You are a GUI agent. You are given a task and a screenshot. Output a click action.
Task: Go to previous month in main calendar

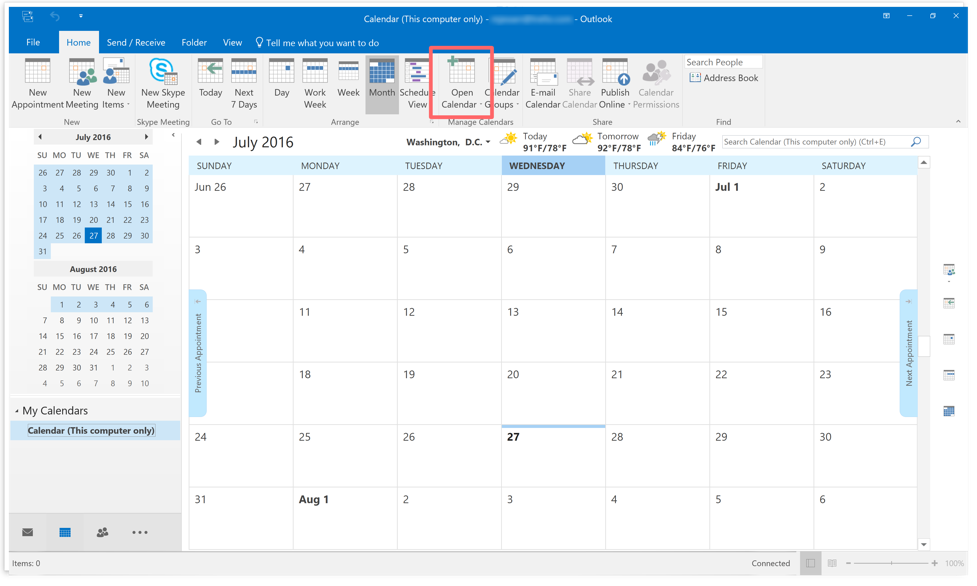coord(199,142)
